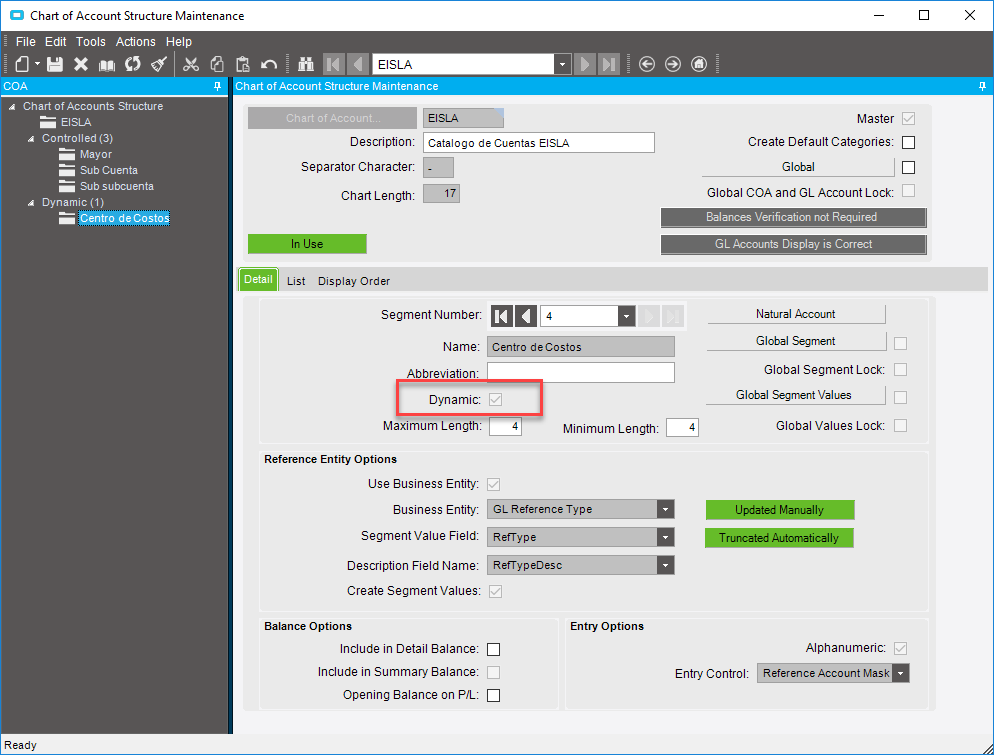The image size is (994, 755).
Task: Switch to the Display Order tab
Action: (x=354, y=281)
